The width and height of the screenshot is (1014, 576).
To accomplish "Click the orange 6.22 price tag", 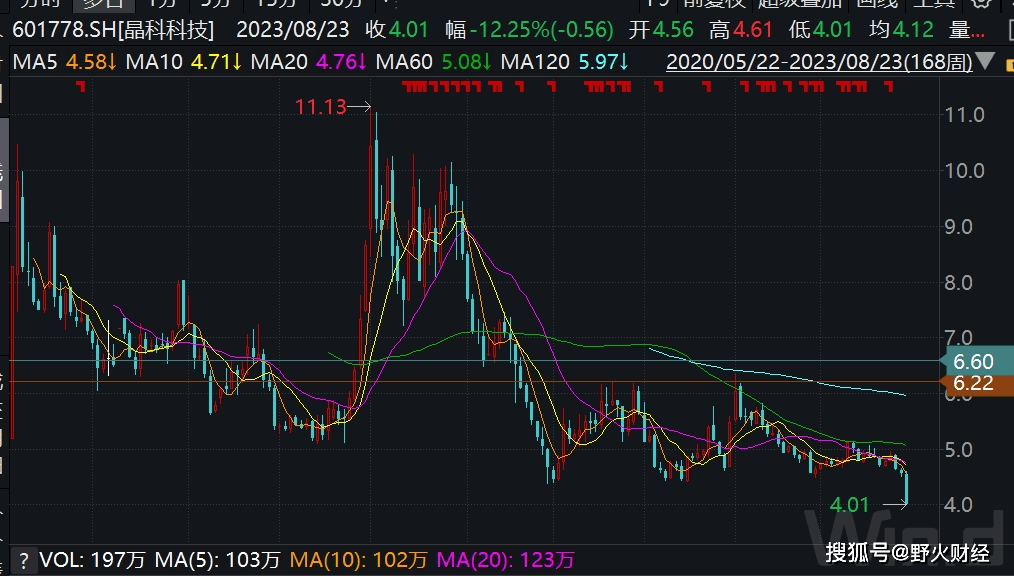I will click(x=975, y=383).
